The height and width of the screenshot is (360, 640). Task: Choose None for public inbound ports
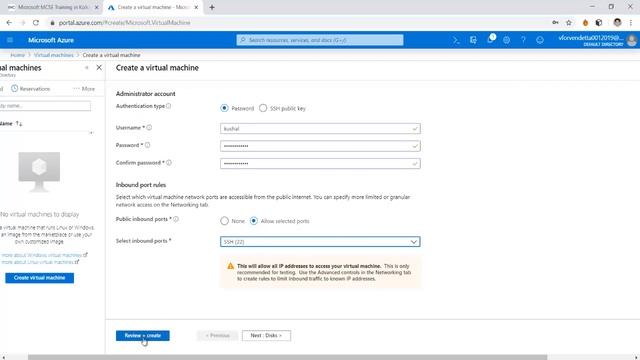coord(224,221)
